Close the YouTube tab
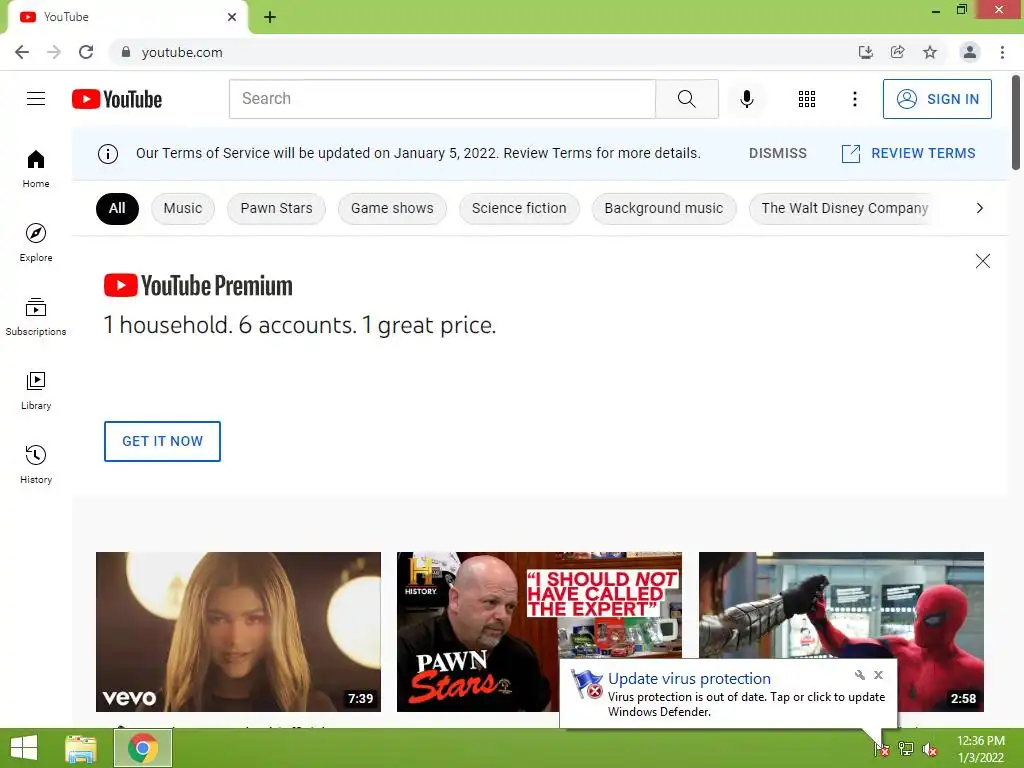The height and width of the screenshot is (768, 1024). (232, 17)
